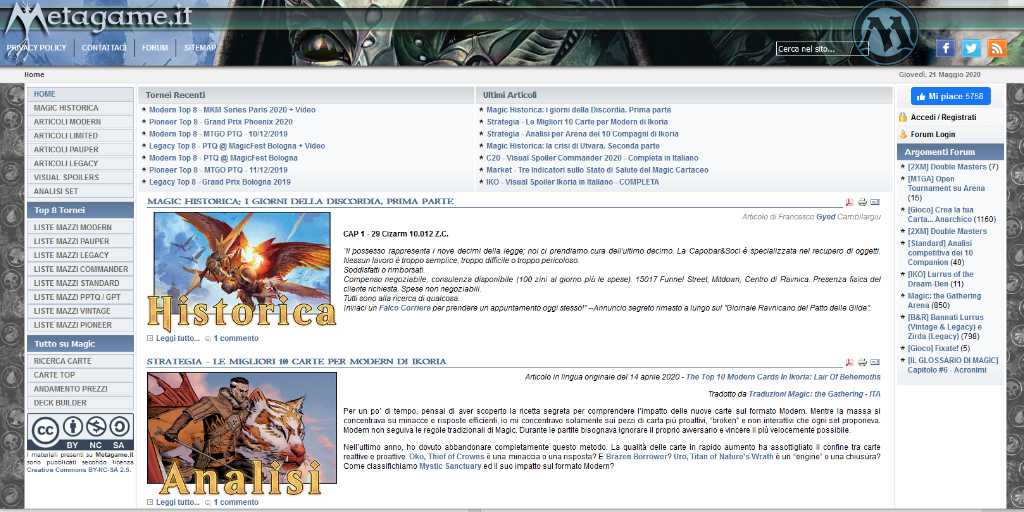Open LISTE MAZZI STANDARD

coord(80,283)
